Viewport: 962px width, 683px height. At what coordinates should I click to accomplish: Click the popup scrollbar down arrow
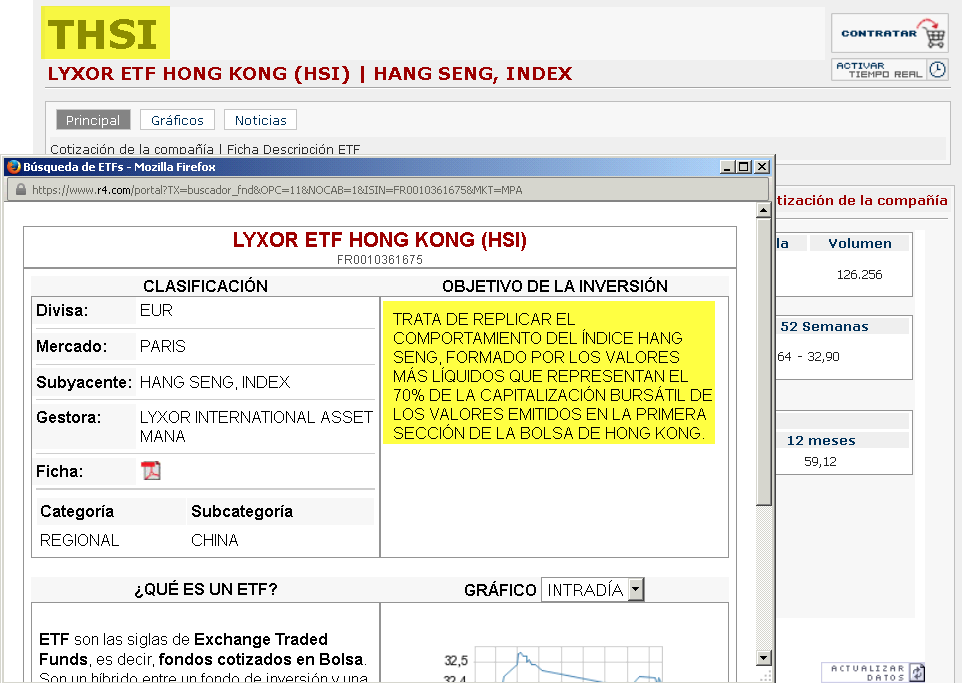point(763,658)
